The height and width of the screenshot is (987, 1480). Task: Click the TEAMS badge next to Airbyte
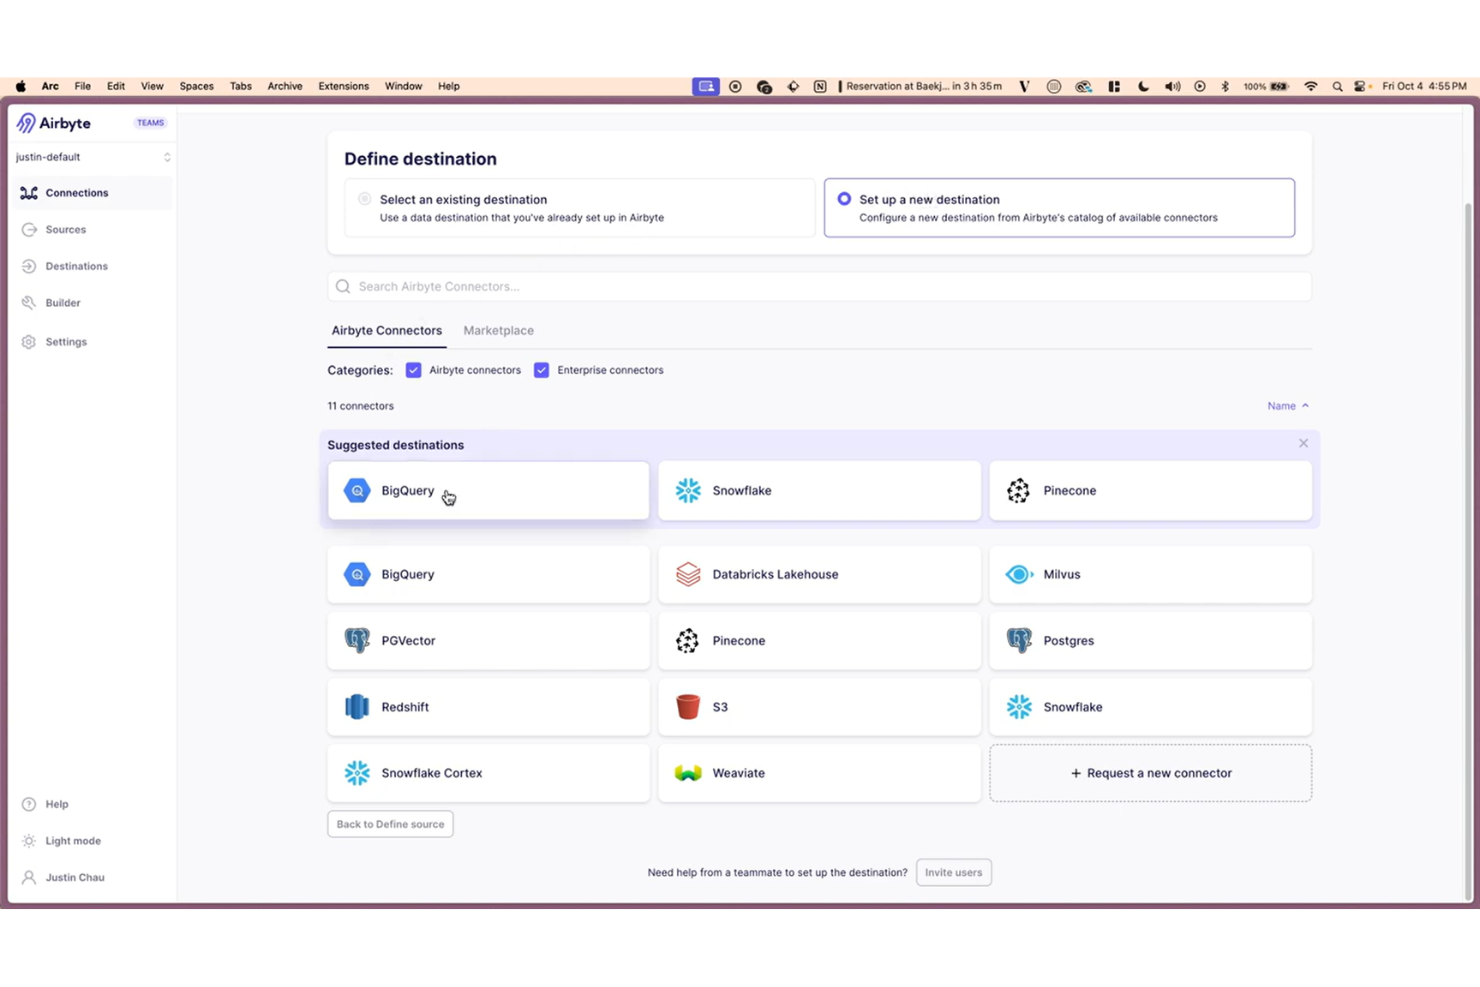pos(150,123)
